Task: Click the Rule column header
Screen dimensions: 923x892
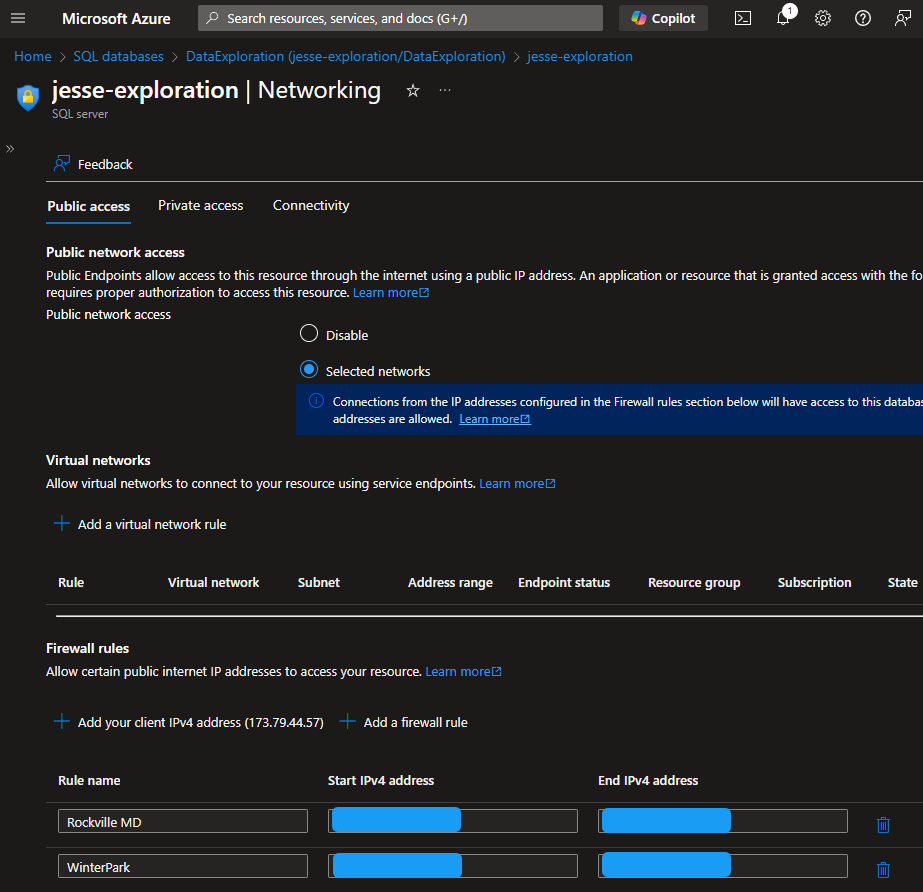Action: (x=71, y=582)
